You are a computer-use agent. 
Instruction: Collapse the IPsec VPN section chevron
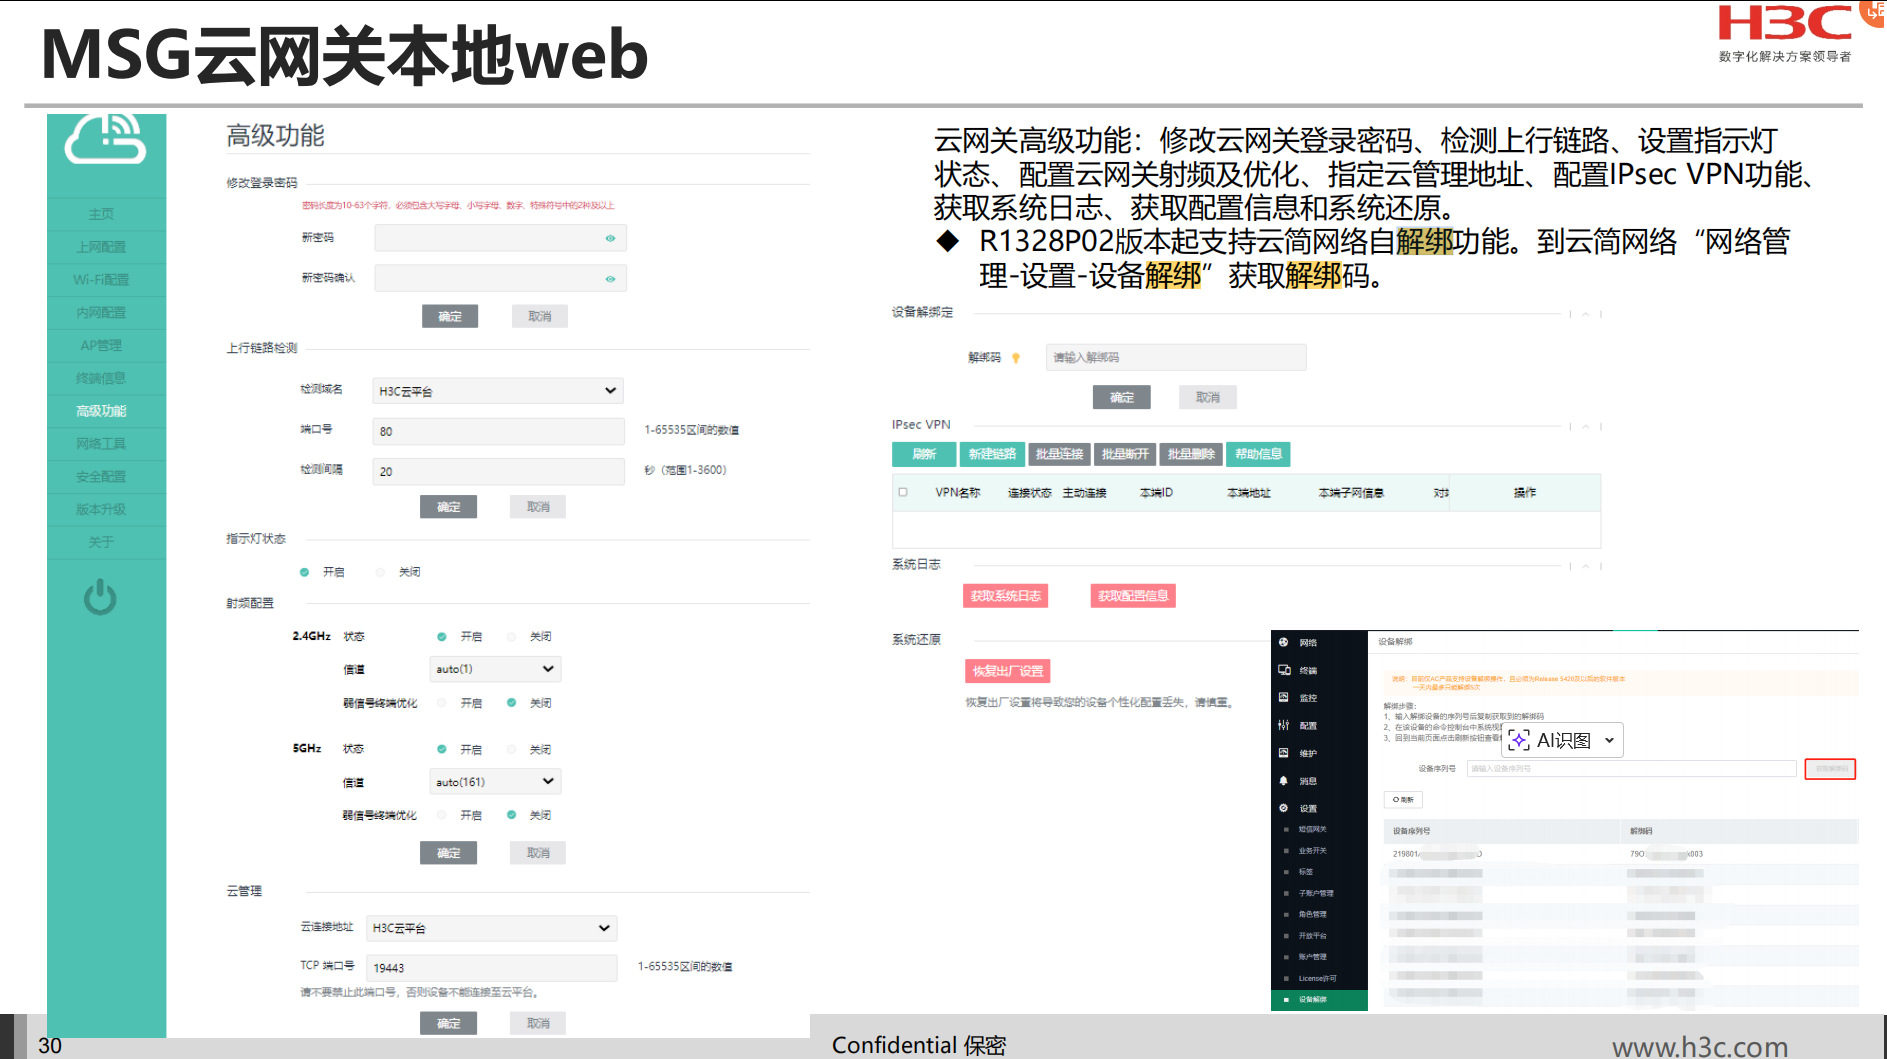1585,426
